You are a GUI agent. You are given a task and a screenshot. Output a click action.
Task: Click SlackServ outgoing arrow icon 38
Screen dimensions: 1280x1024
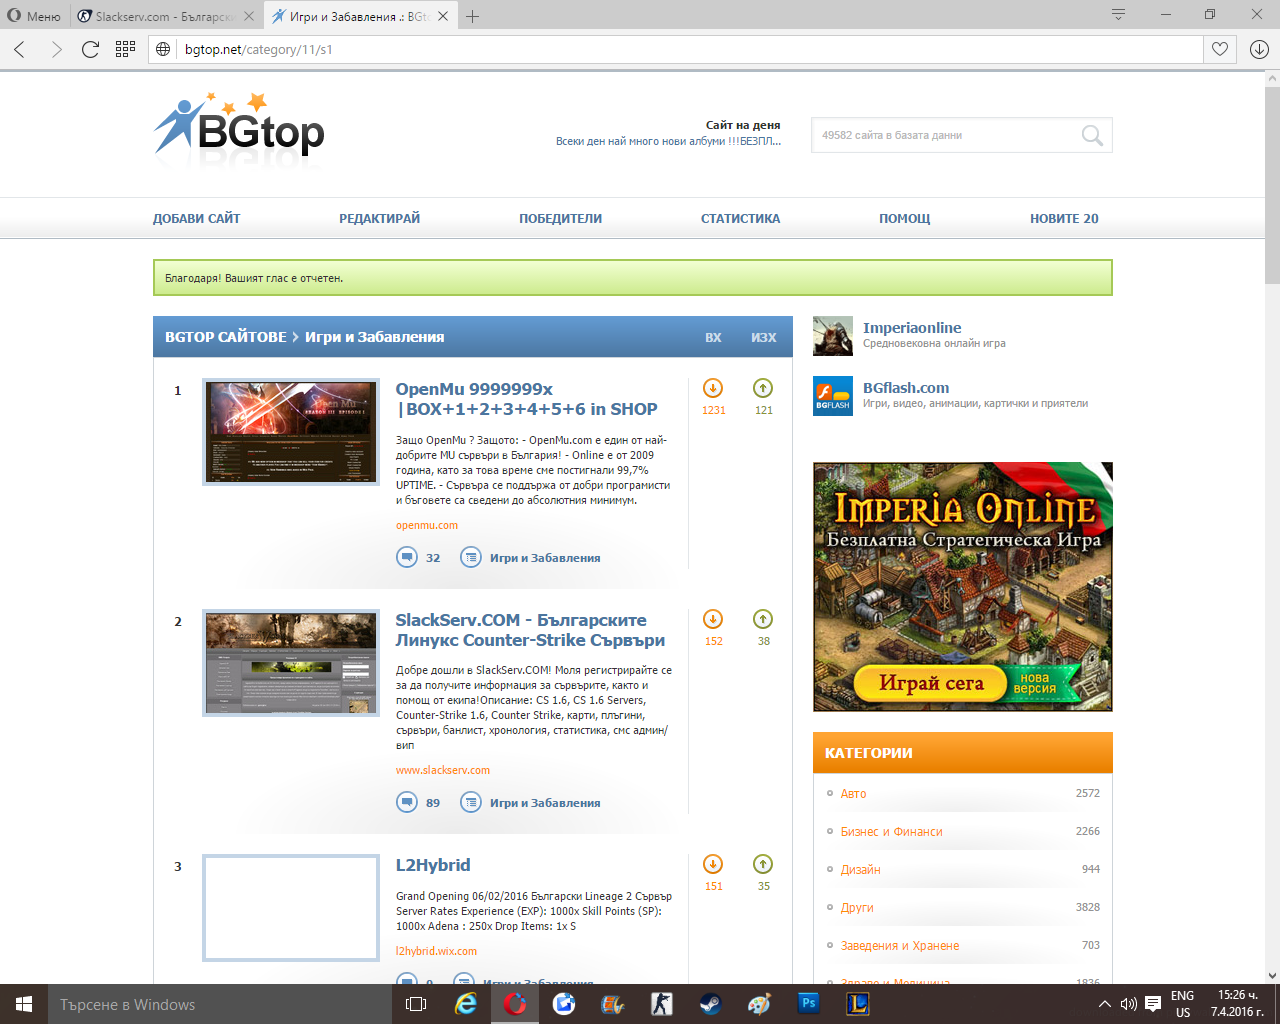[x=763, y=619]
